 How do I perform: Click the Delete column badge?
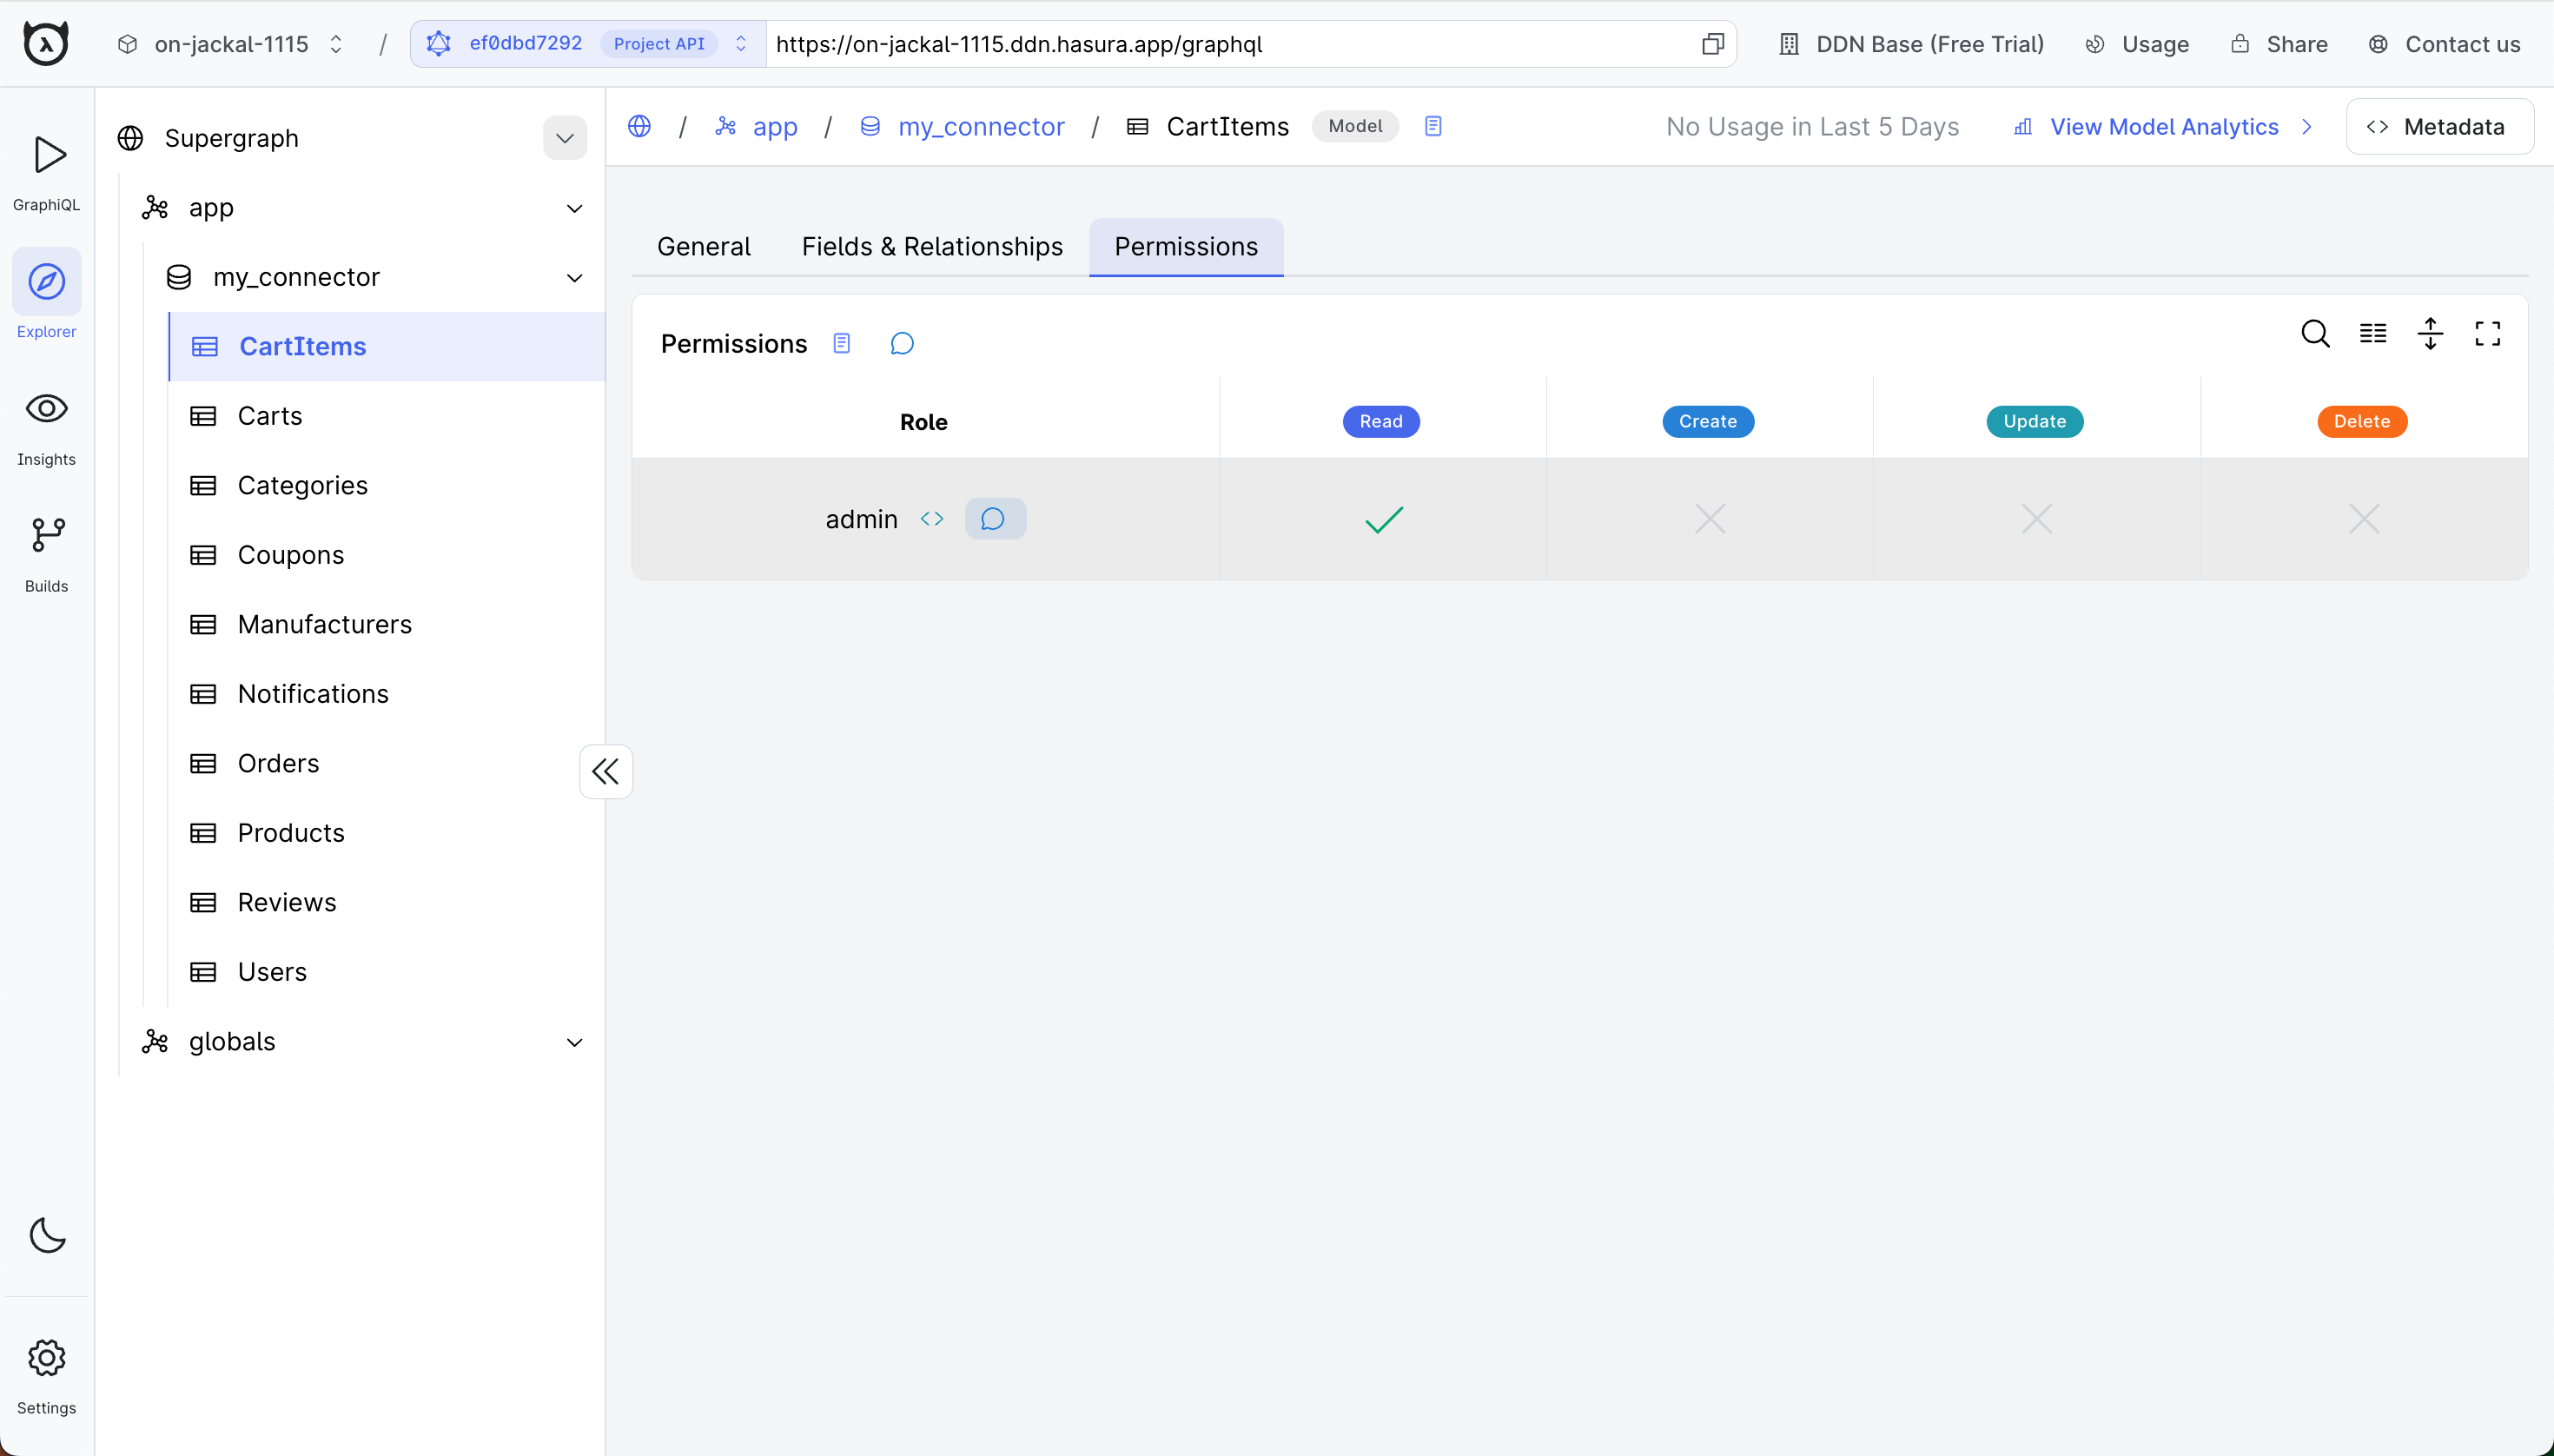[2362, 421]
